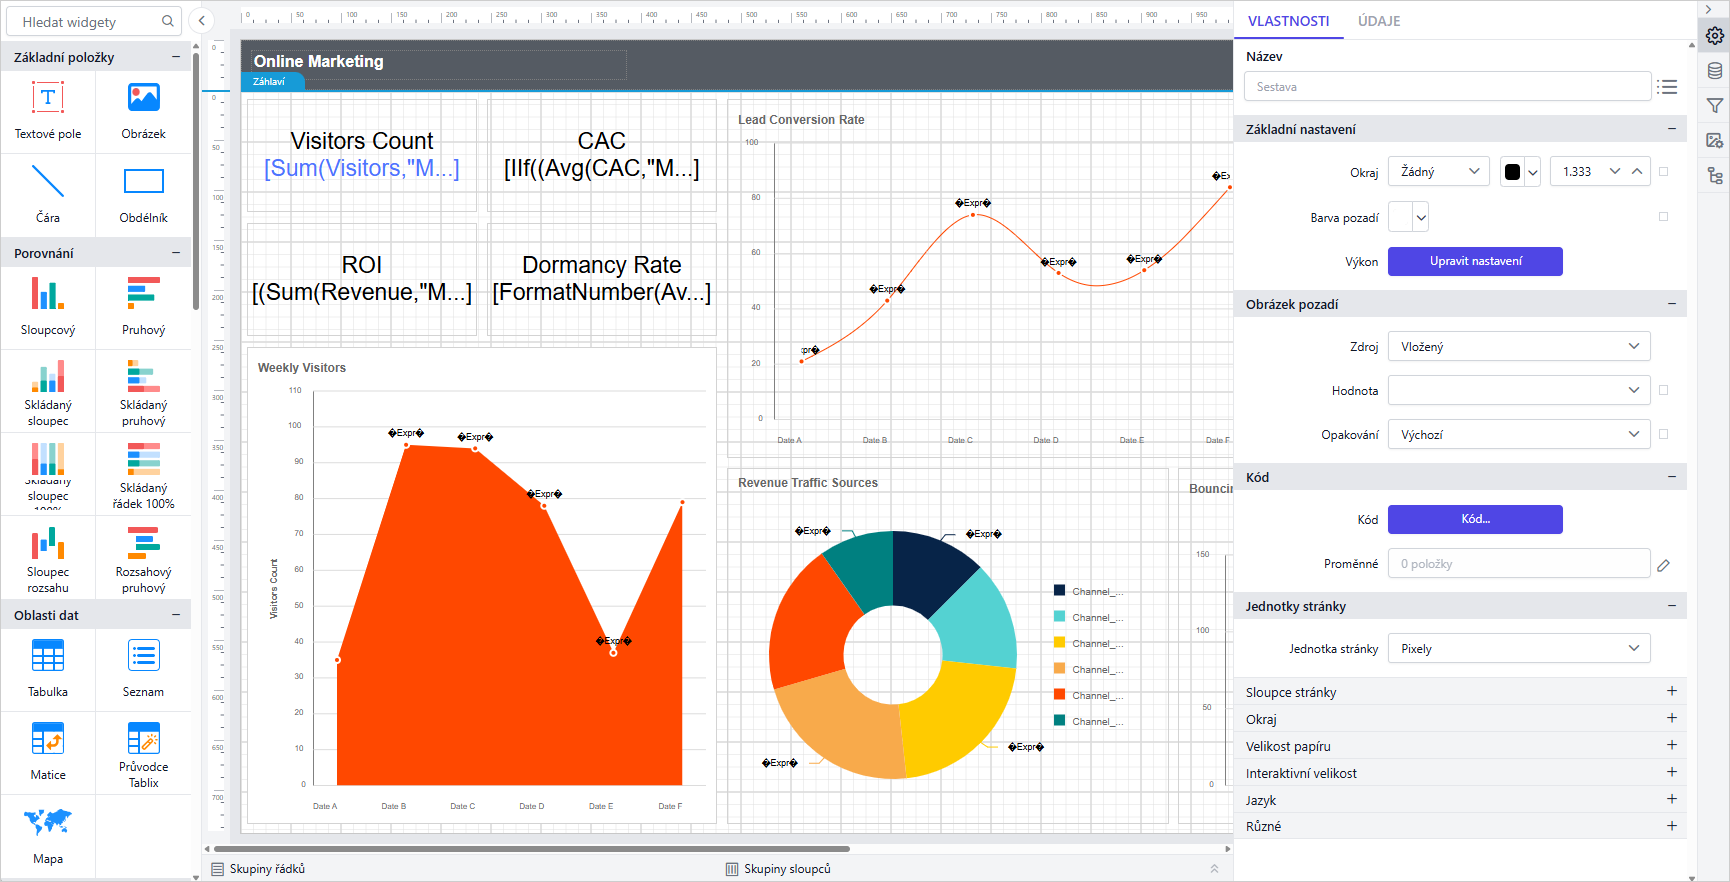Select the Obdélník rectangle widget
This screenshot has height=882, width=1730.
coord(144,195)
